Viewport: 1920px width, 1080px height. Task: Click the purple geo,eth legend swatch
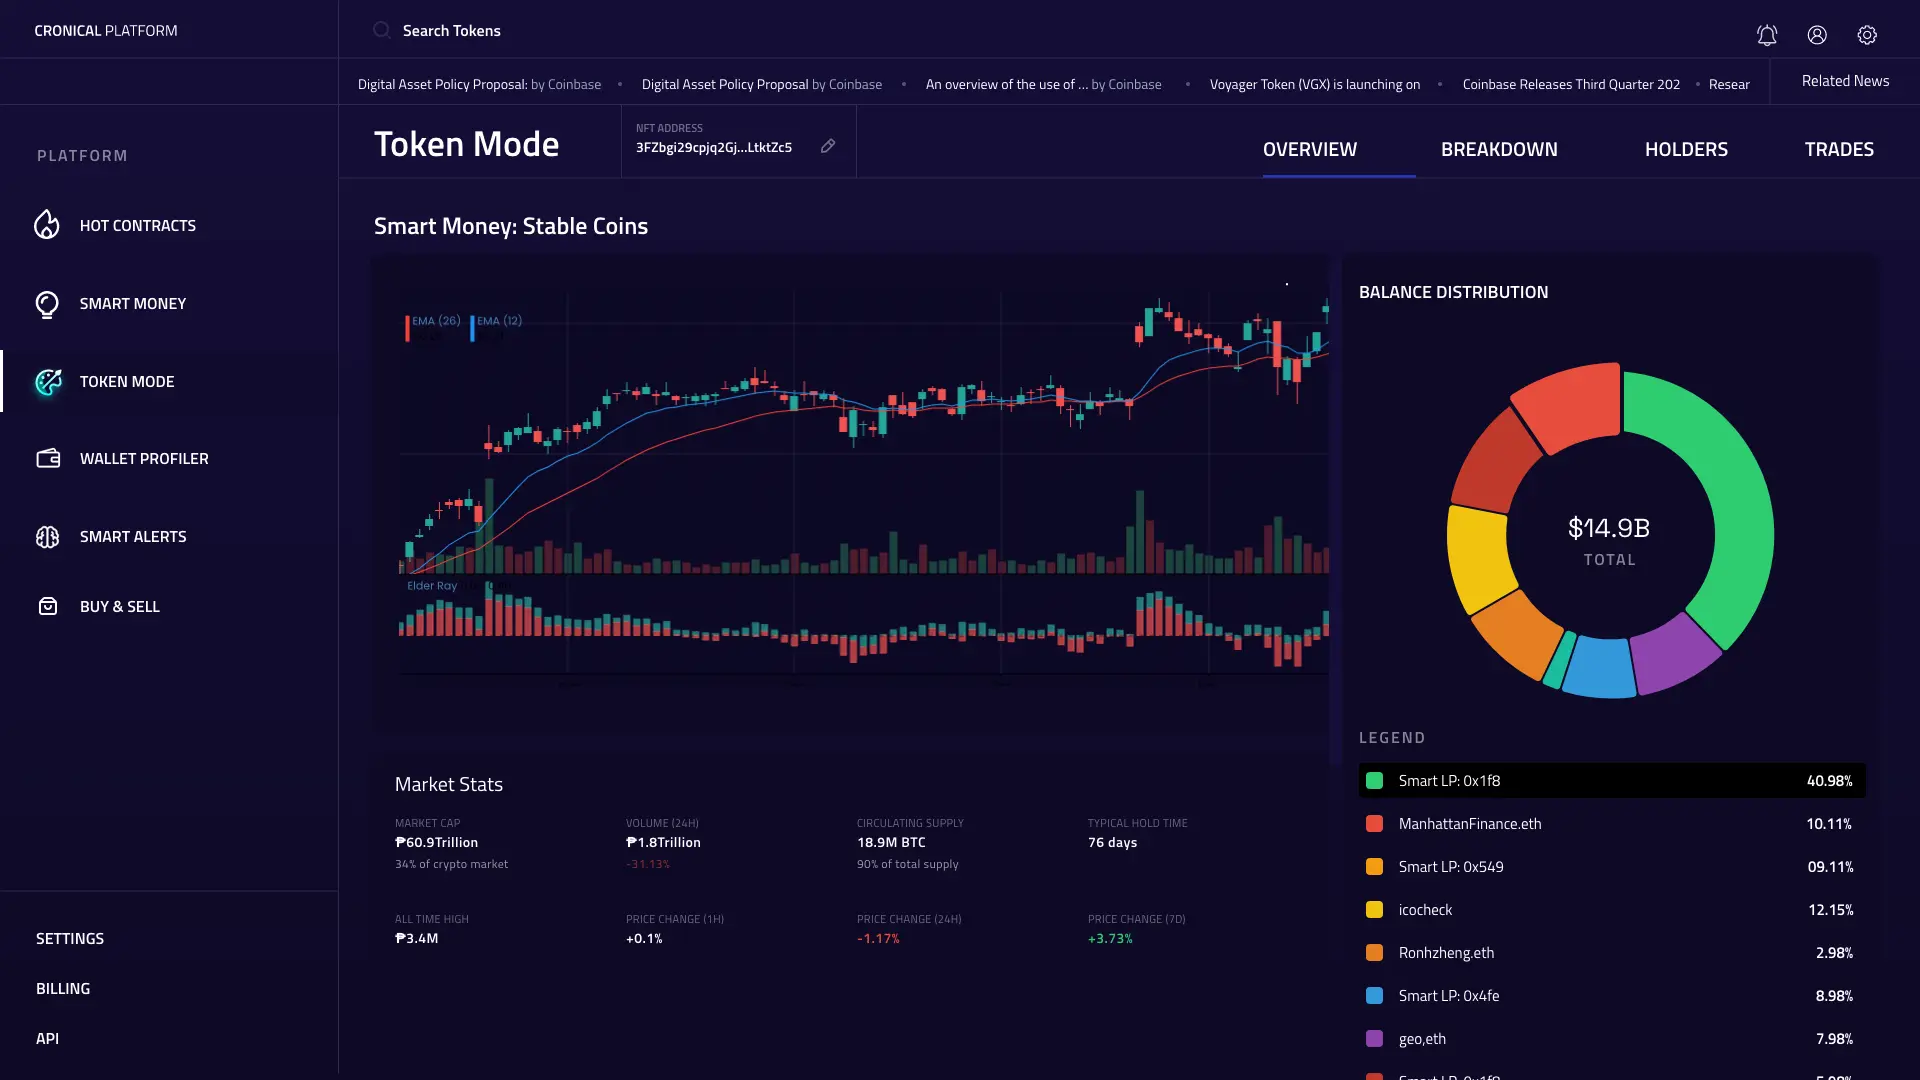[x=1375, y=1039]
